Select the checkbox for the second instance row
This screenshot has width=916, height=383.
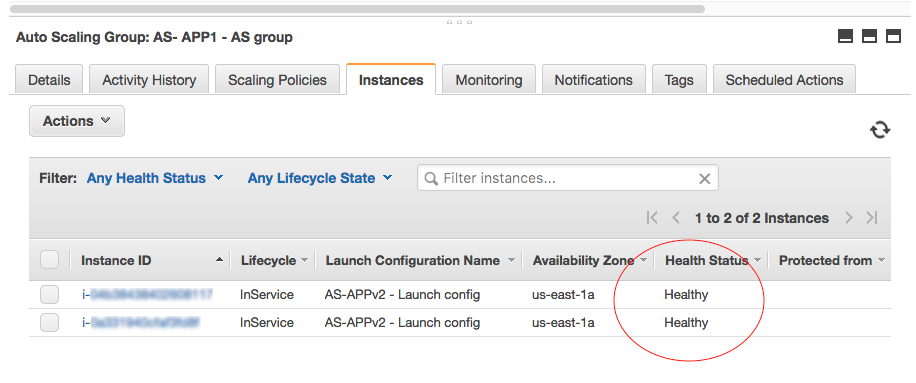[50, 322]
